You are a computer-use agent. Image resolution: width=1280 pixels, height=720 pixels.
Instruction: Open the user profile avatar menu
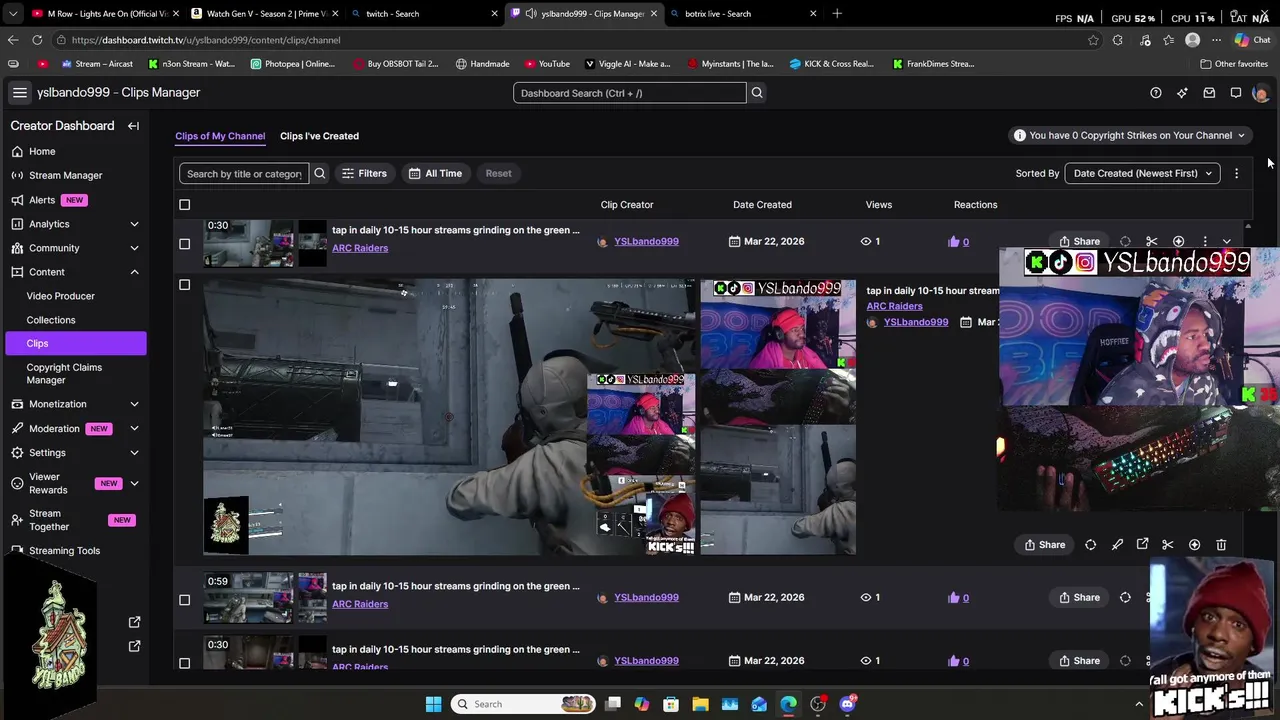point(1260,93)
